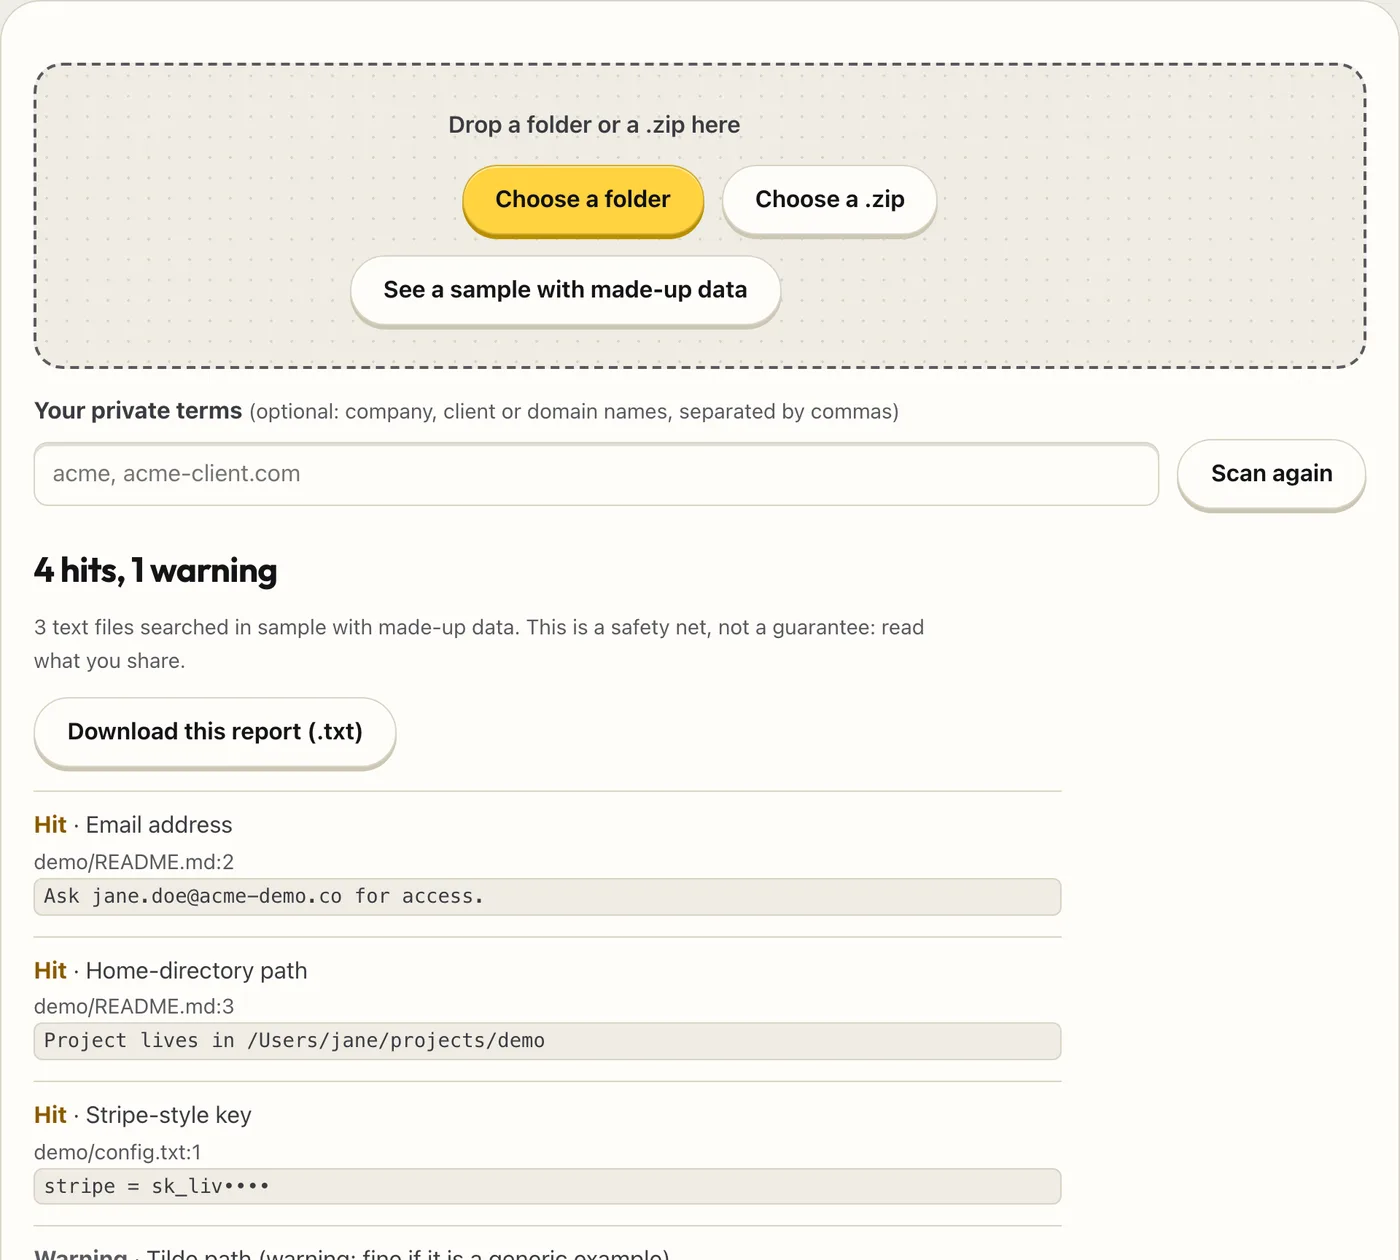Click the '4 hits, 1 warning' heading
This screenshot has height=1260, width=1400.
click(x=156, y=571)
